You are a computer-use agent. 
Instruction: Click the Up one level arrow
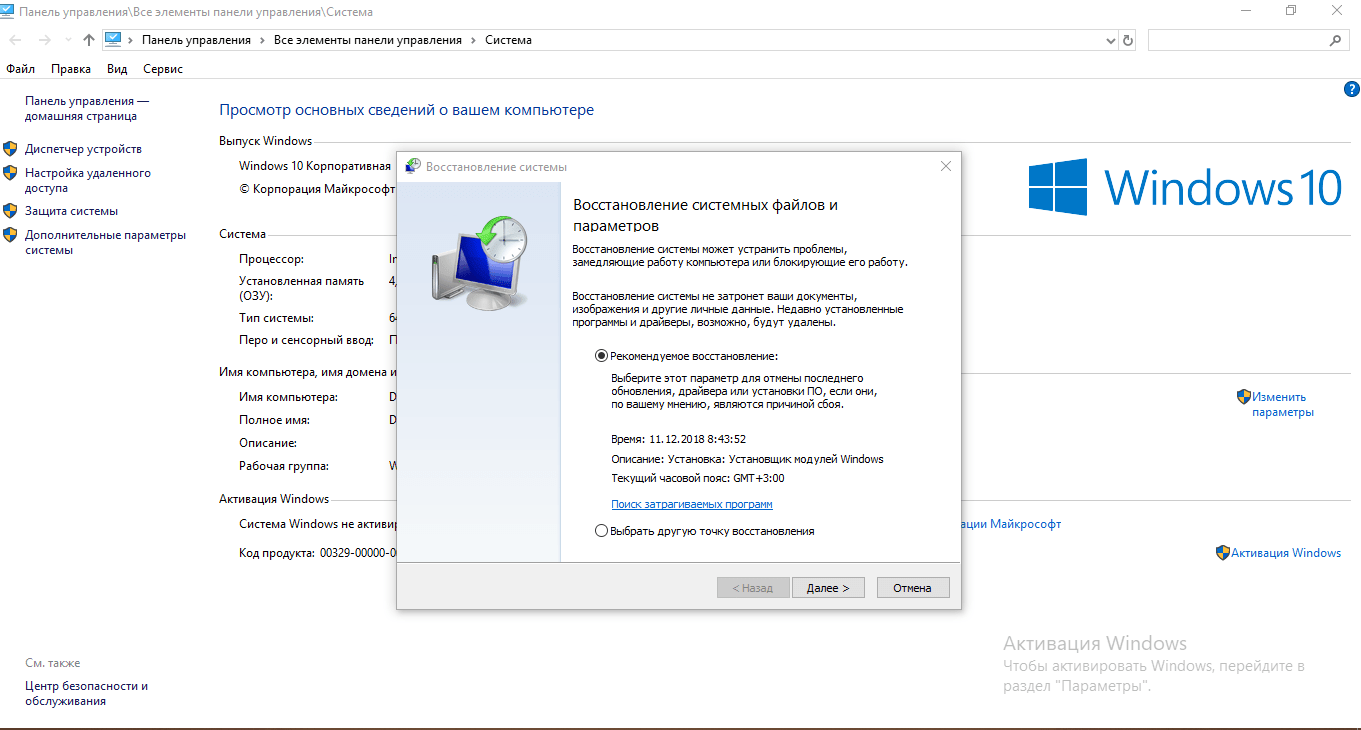click(x=89, y=40)
